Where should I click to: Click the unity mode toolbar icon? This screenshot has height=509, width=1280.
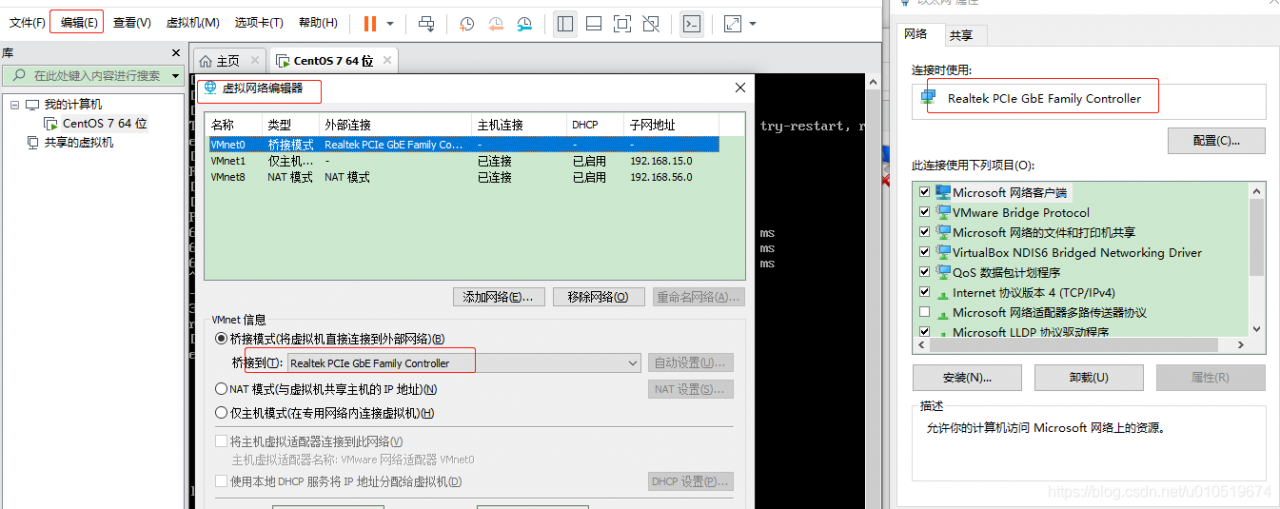pyautogui.click(x=651, y=23)
